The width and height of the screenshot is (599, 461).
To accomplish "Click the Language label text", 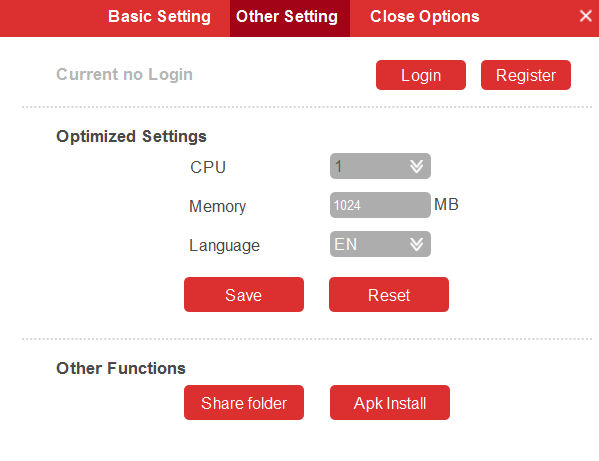I will pyautogui.click(x=224, y=246).
